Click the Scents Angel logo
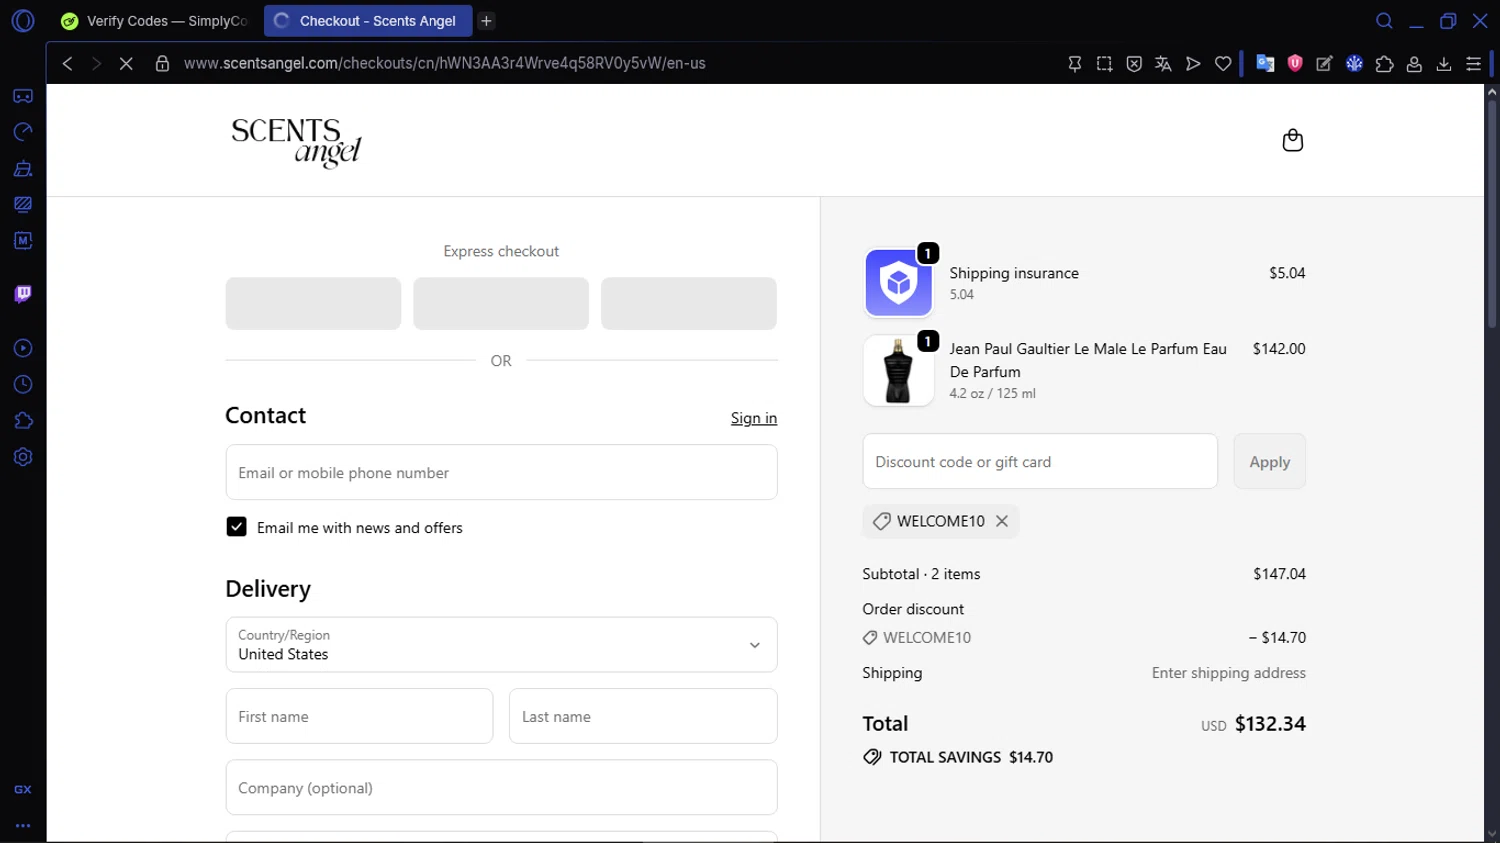 coord(296,142)
